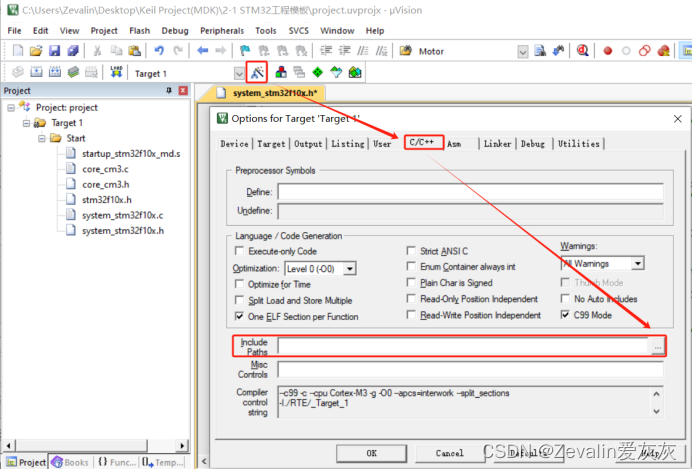This screenshot has height=470, width=692.
Task: Open the SVCS menu
Action: [x=299, y=30]
